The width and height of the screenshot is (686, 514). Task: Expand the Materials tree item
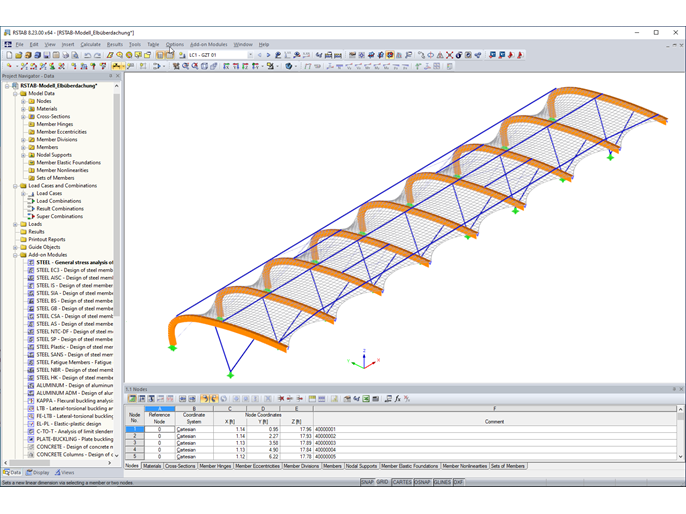tap(23, 109)
